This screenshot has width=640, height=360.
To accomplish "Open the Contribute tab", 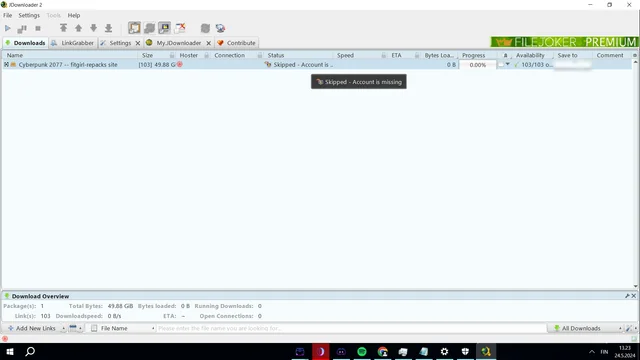I will (x=236, y=43).
